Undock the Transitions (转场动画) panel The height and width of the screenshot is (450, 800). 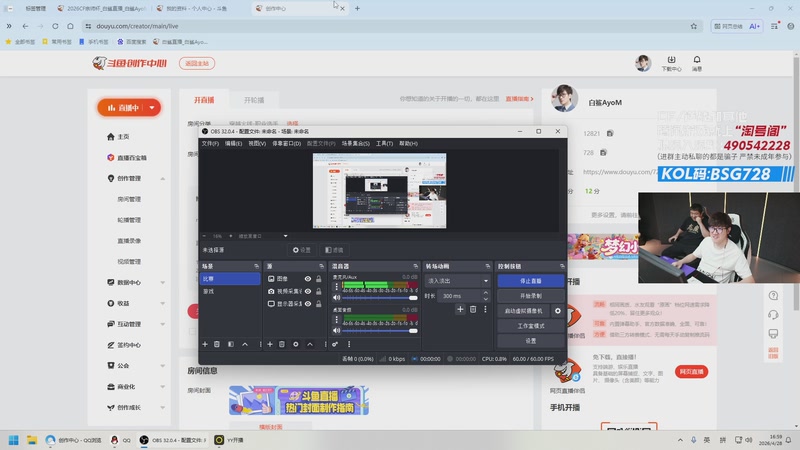[x=488, y=266]
